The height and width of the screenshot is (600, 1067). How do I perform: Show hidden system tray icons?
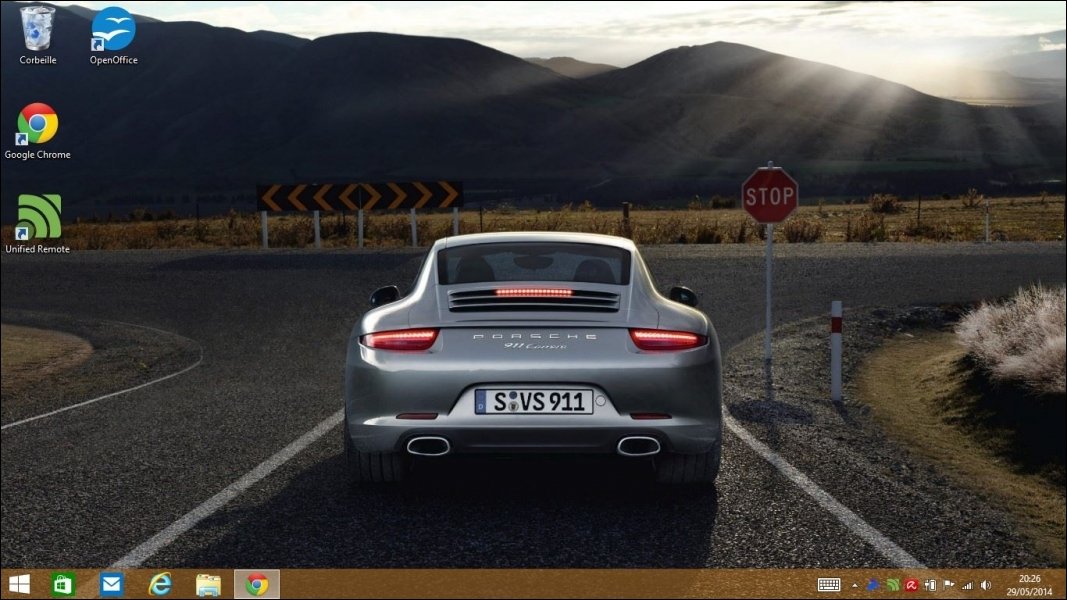[855, 585]
